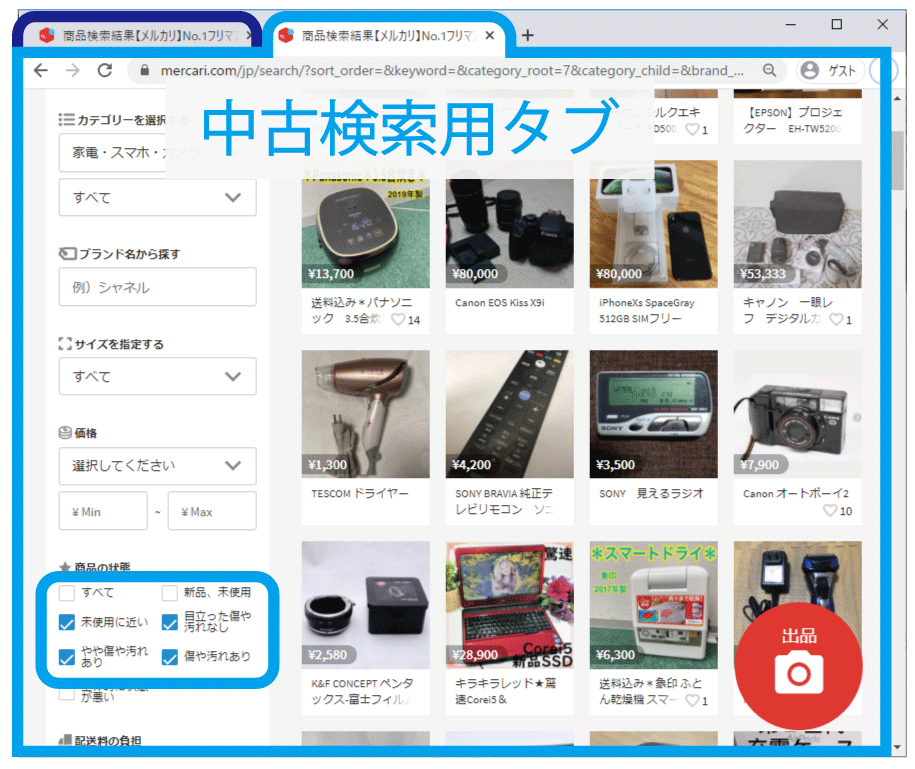This screenshot has width=915, height=769.
Task: Click the zoom magnifier icon in address bar
Action: [x=769, y=70]
